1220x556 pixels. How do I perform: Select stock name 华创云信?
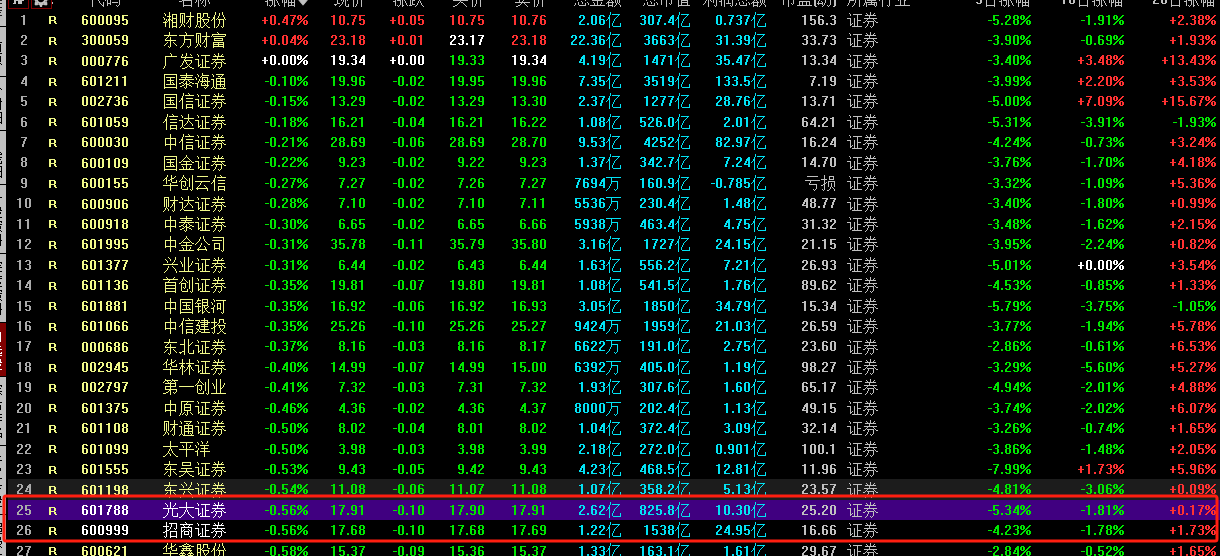195,183
